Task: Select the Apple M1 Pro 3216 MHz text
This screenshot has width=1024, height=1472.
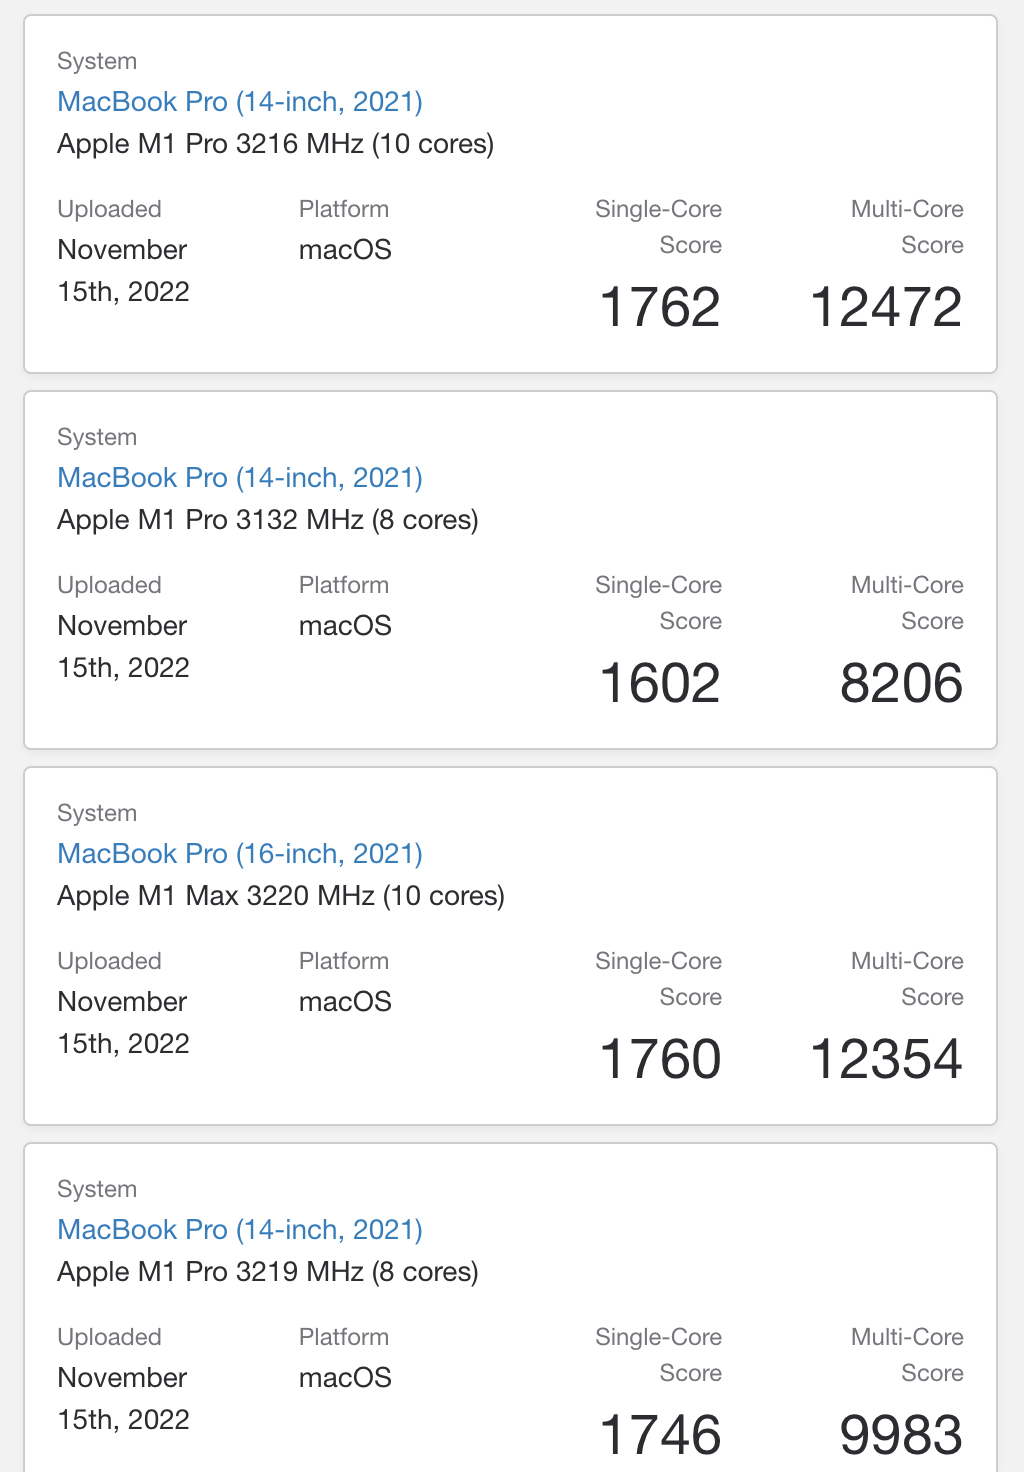Action: (275, 144)
